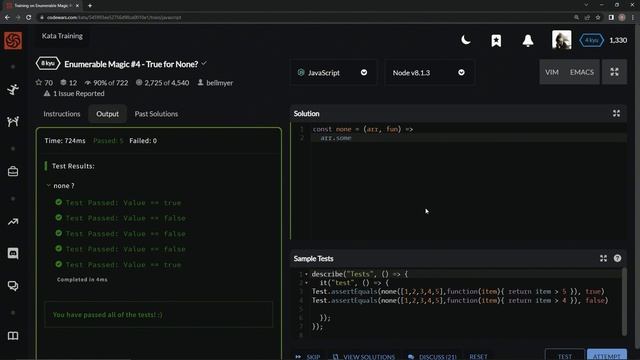This screenshot has height=360, width=640.
Task: Open the user profile avatar
Action: (562, 40)
